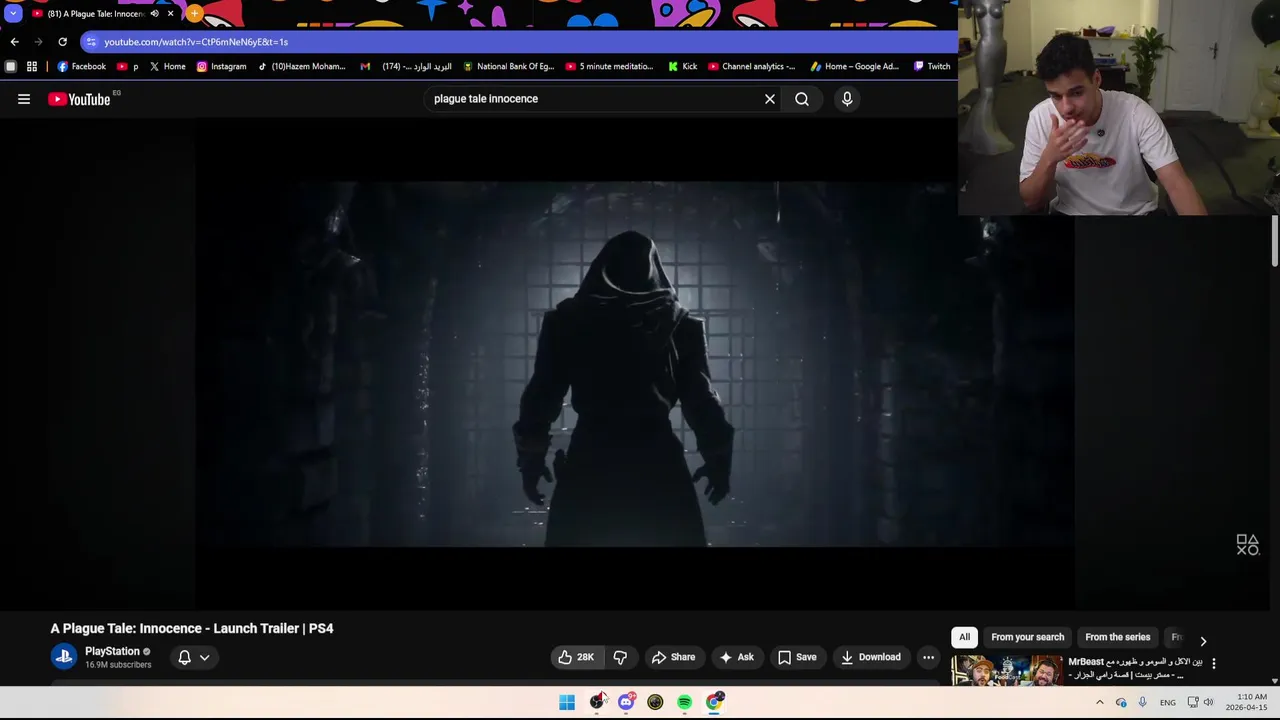The width and height of the screenshot is (1280, 720).
Task: Clear the search box with the X
Action: point(770,99)
